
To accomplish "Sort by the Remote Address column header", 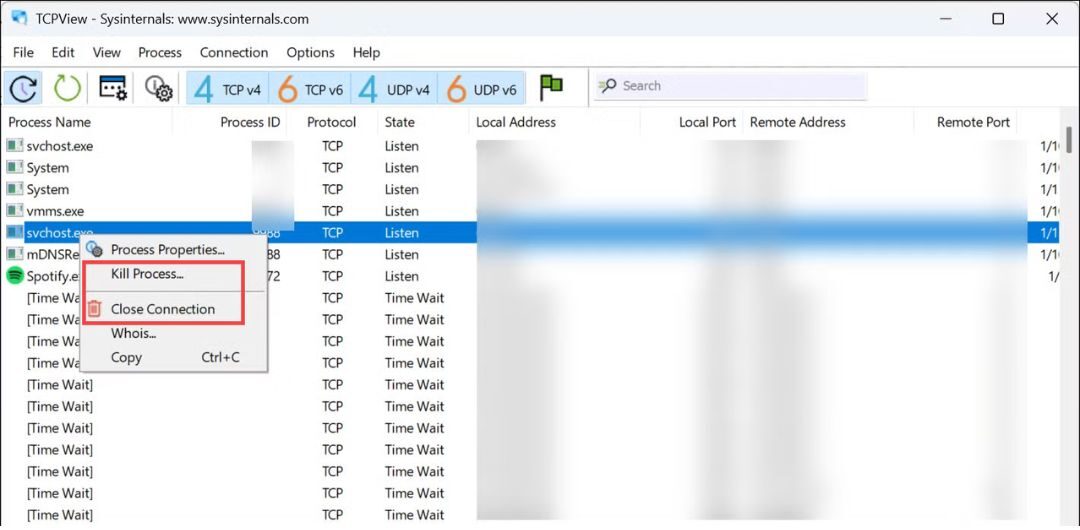I will [798, 122].
